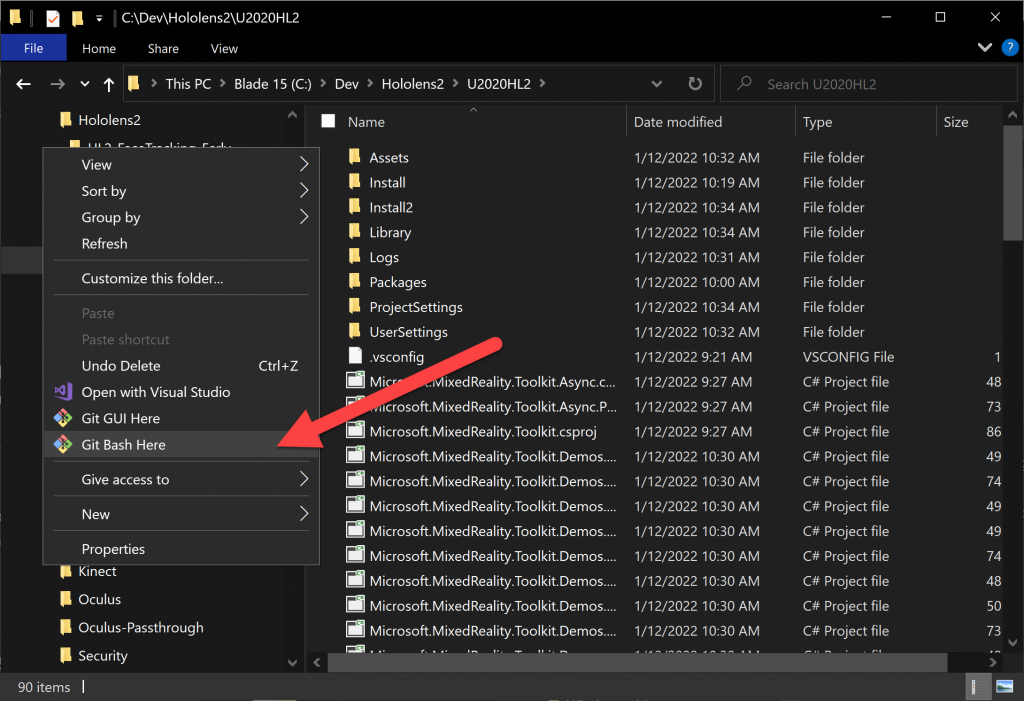Open the Share ribbon tab
This screenshot has width=1024, height=701.
163,48
